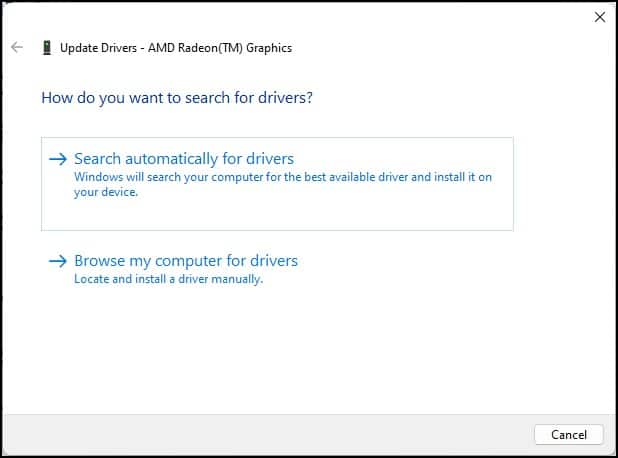Click the arrow beside Browse my computer

click(x=58, y=261)
